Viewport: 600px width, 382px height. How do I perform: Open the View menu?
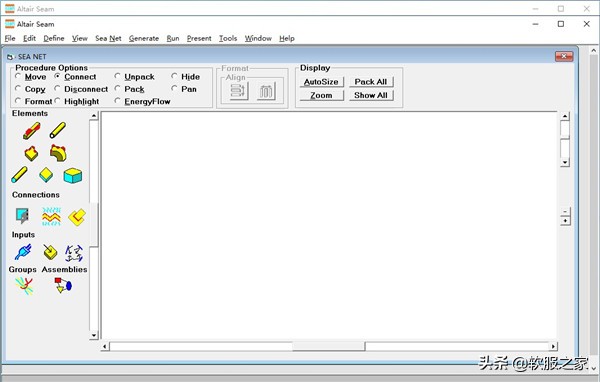point(80,38)
